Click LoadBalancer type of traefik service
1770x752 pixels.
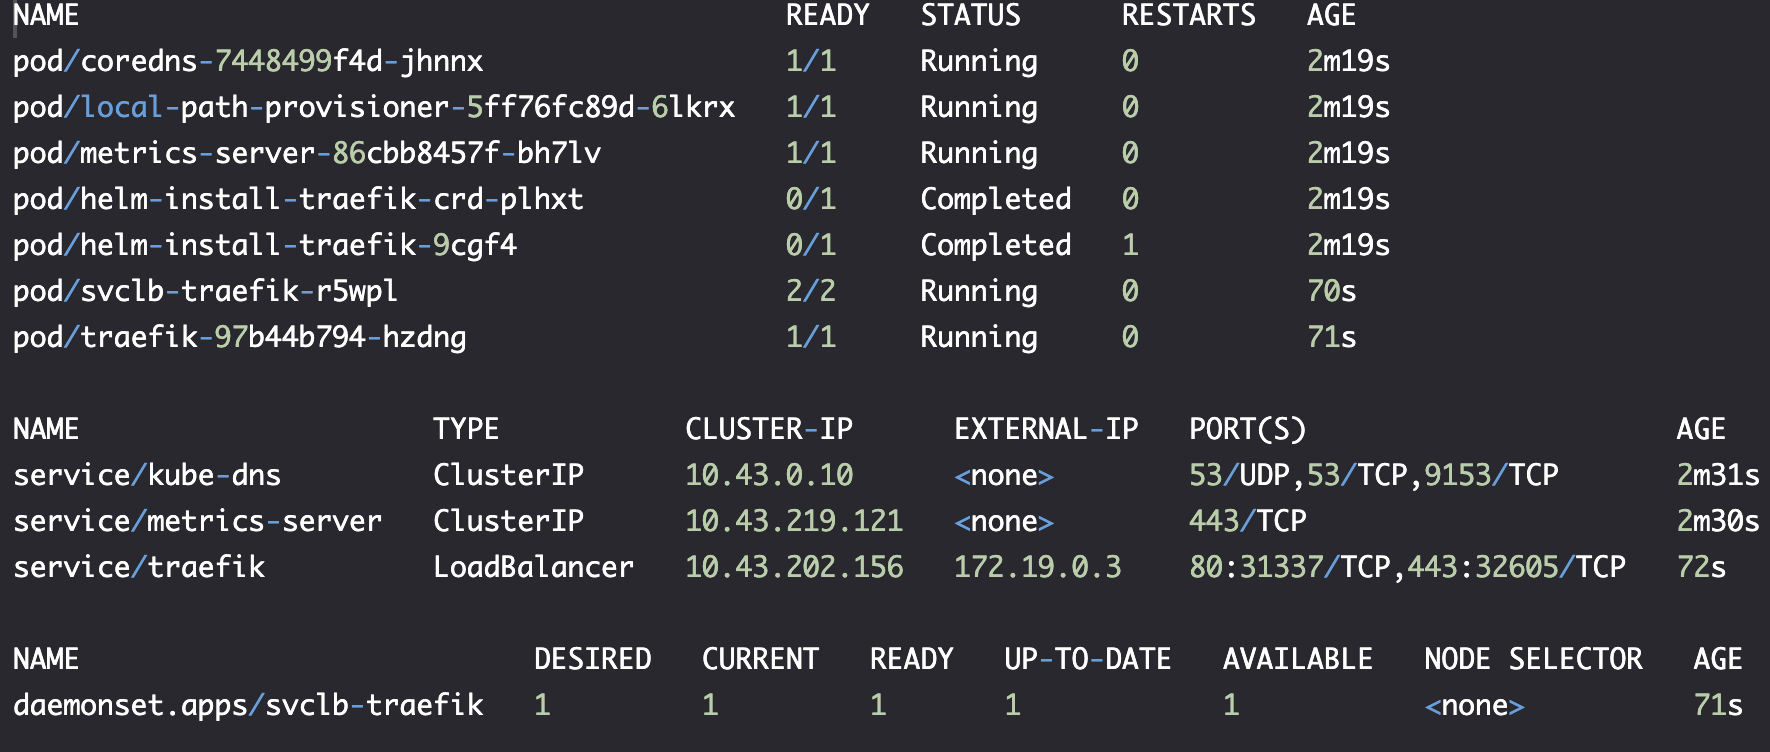click(533, 568)
